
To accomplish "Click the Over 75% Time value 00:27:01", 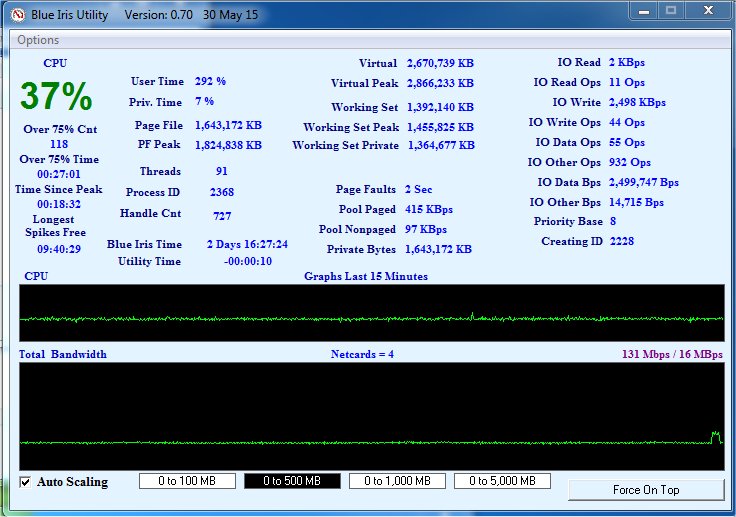I will click(x=59, y=174).
